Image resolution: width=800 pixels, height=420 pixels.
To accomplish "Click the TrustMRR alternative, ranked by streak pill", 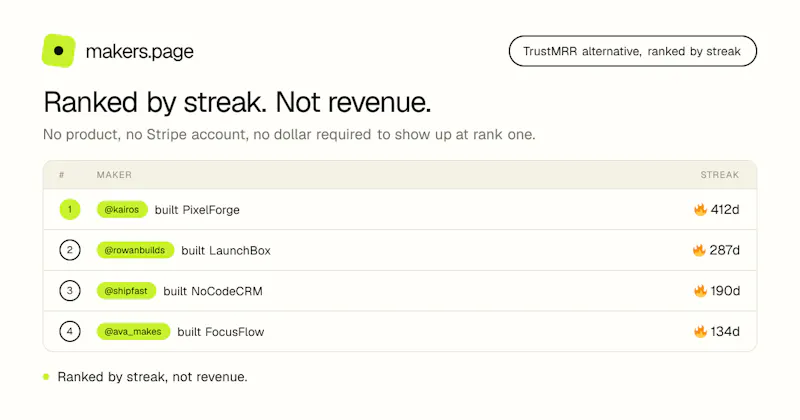I will (x=632, y=51).
